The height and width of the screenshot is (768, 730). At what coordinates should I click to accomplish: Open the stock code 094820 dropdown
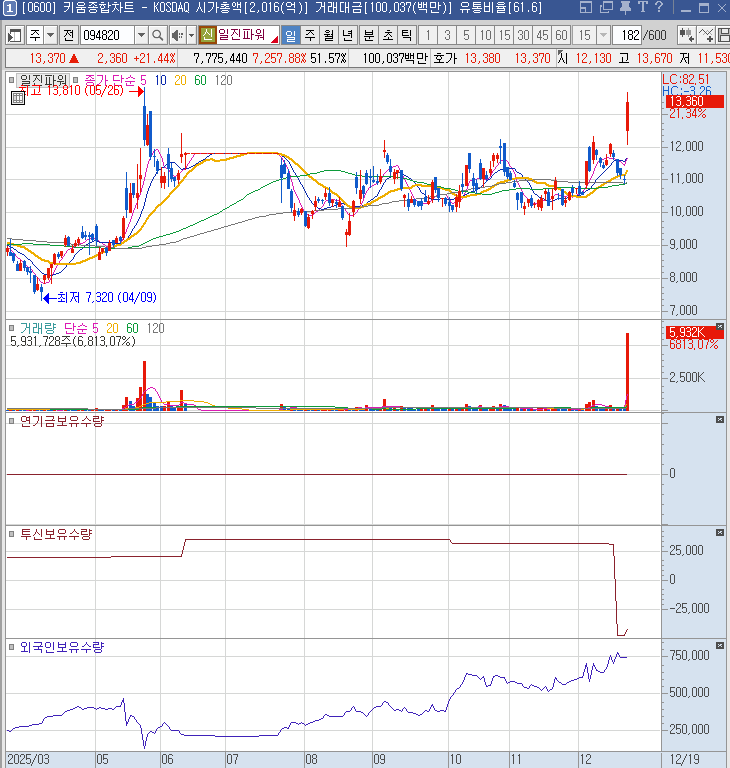[x=141, y=35]
